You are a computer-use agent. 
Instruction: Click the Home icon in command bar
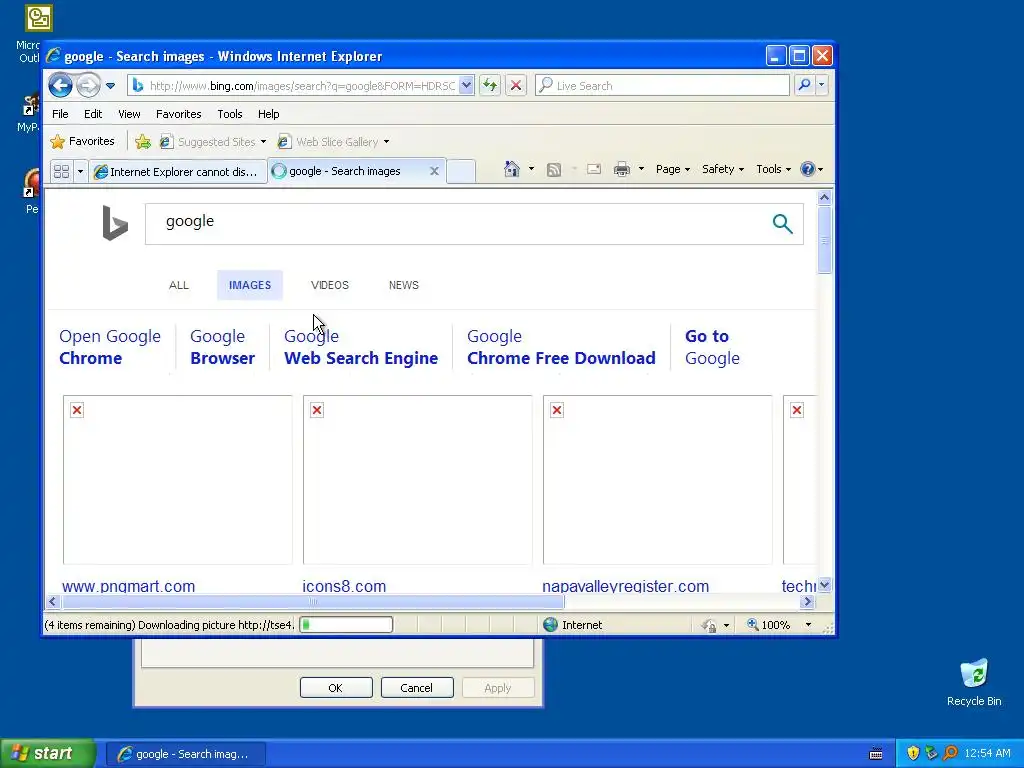511,169
